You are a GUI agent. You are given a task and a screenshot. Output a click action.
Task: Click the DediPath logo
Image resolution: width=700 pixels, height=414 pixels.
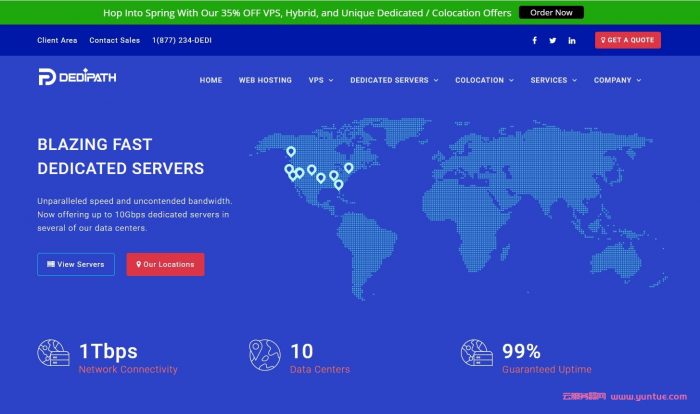[x=77, y=77]
